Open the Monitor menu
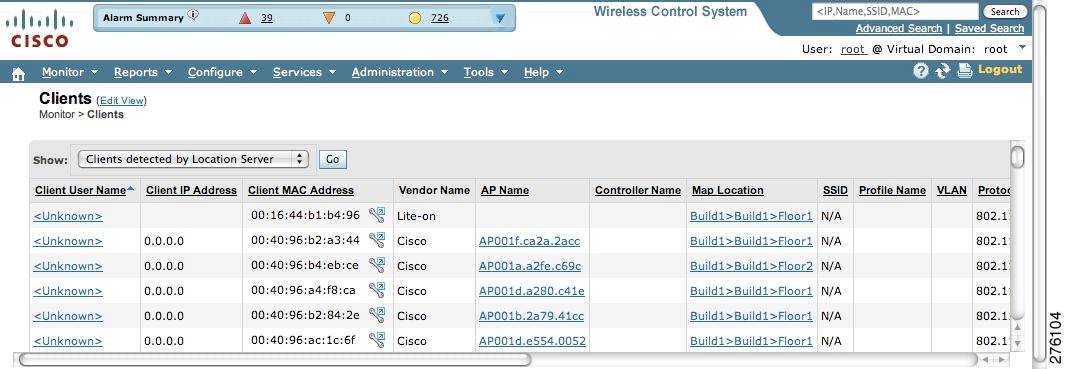This screenshot has width=1065, height=369. 70,72
